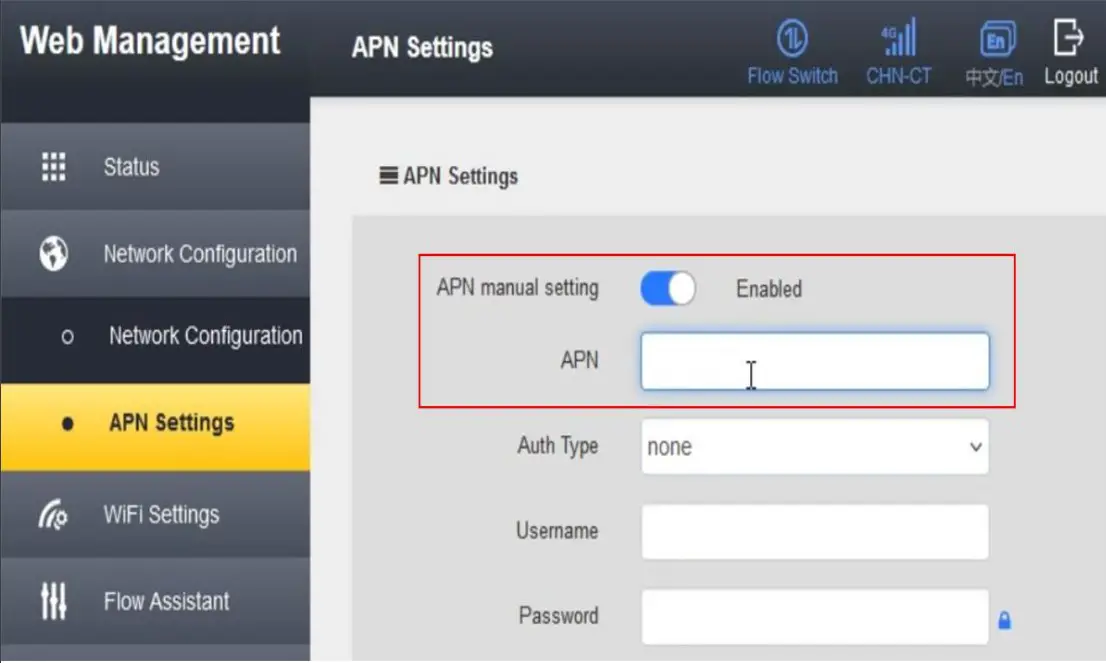Click the APN Settings header title
This screenshot has height=663, width=1106.
click(x=422, y=47)
